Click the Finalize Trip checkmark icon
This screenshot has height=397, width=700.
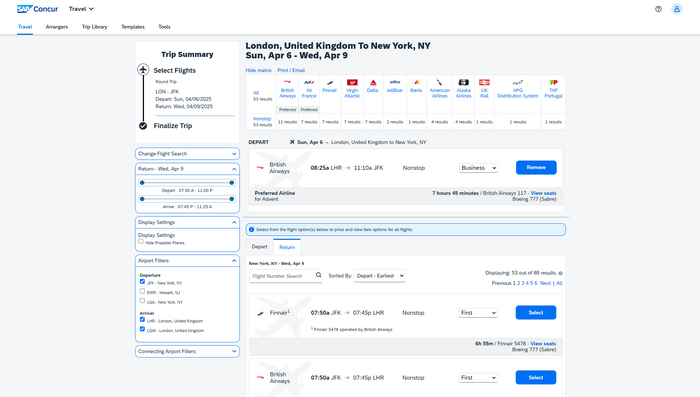pyautogui.click(x=143, y=126)
